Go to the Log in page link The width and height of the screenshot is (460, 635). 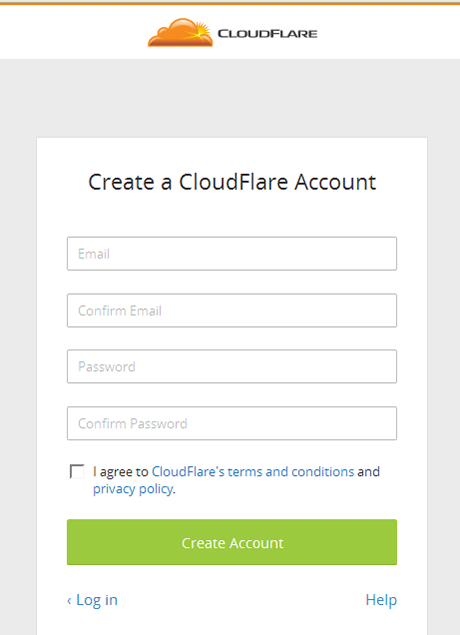click(97, 600)
